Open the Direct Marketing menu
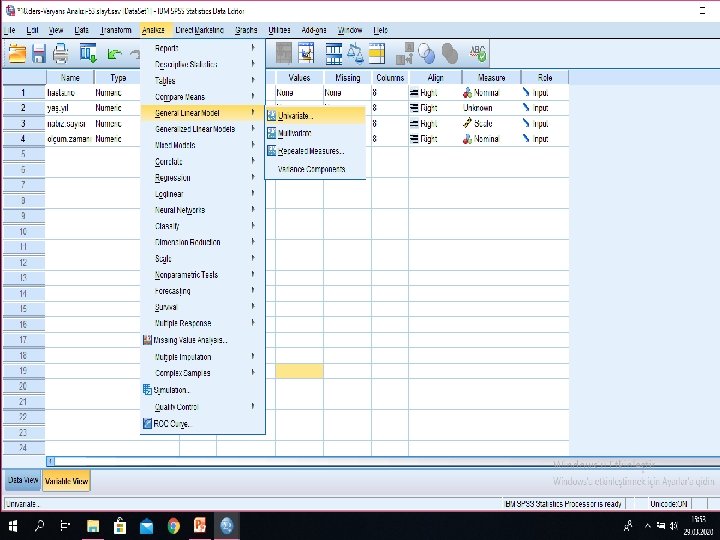Viewport: 720px width, 540px height. pos(199,30)
